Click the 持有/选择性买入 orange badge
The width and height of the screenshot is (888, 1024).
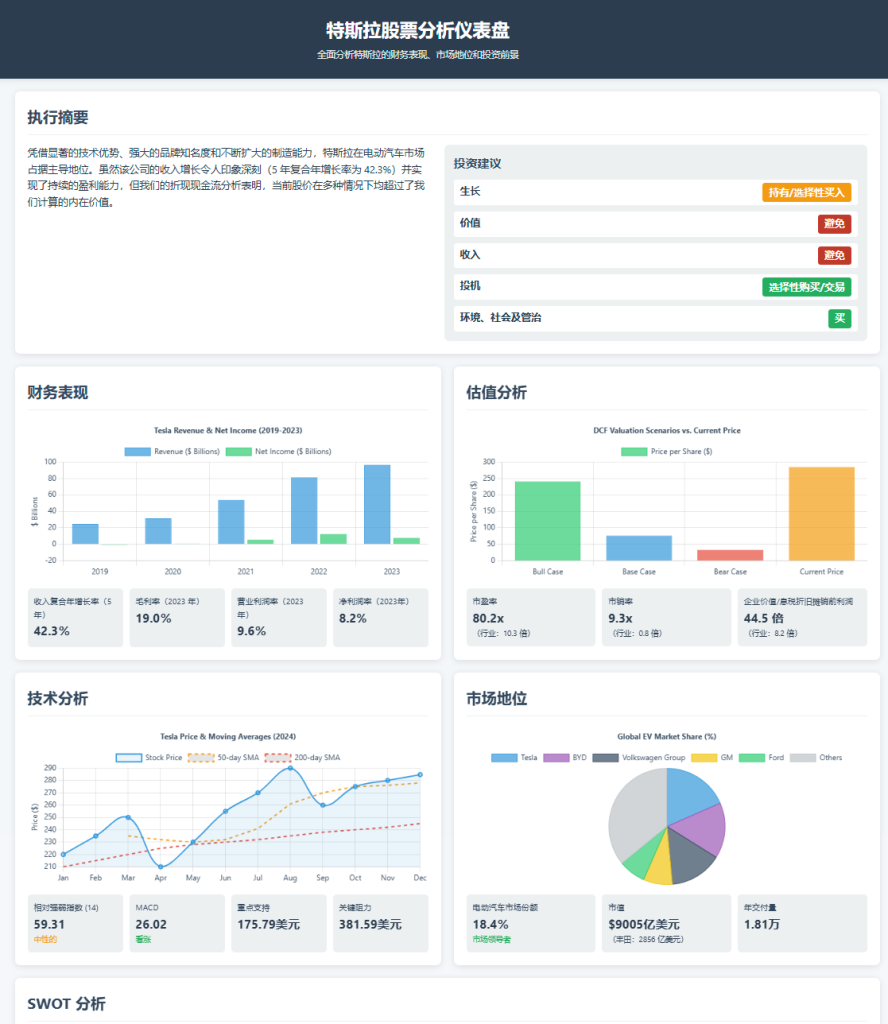click(x=806, y=193)
